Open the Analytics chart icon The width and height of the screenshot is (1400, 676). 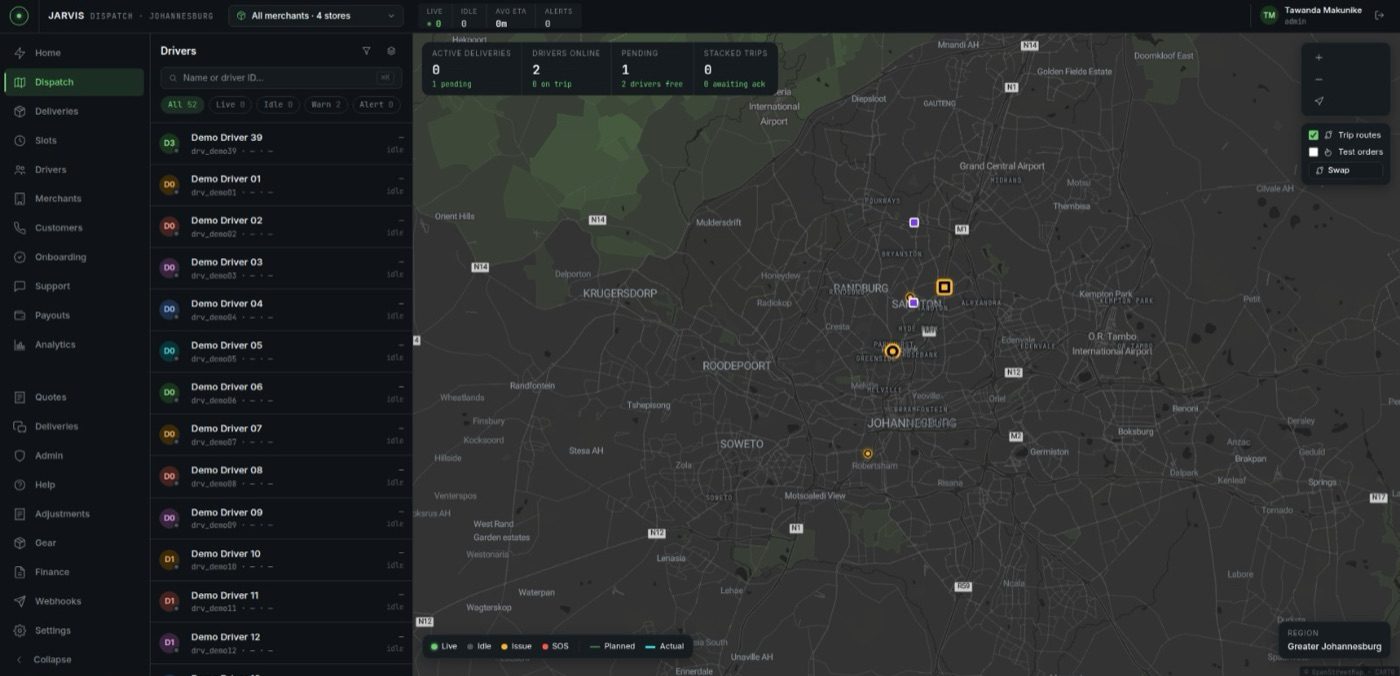pos(19,345)
